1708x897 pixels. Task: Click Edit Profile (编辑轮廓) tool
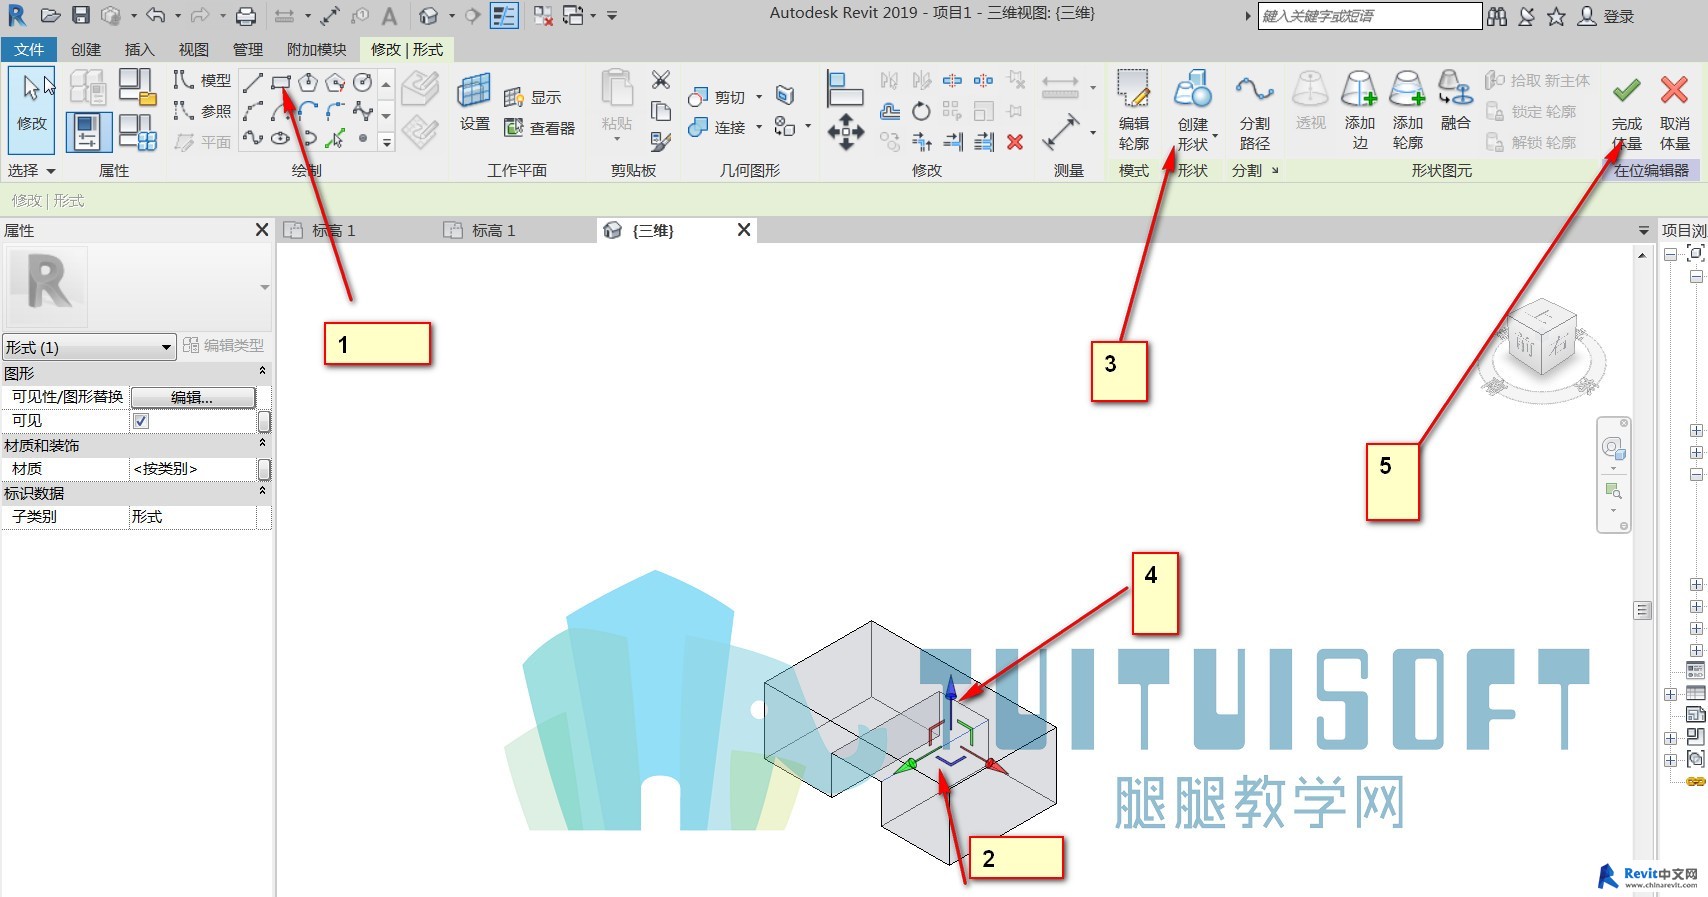point(1133,110)
